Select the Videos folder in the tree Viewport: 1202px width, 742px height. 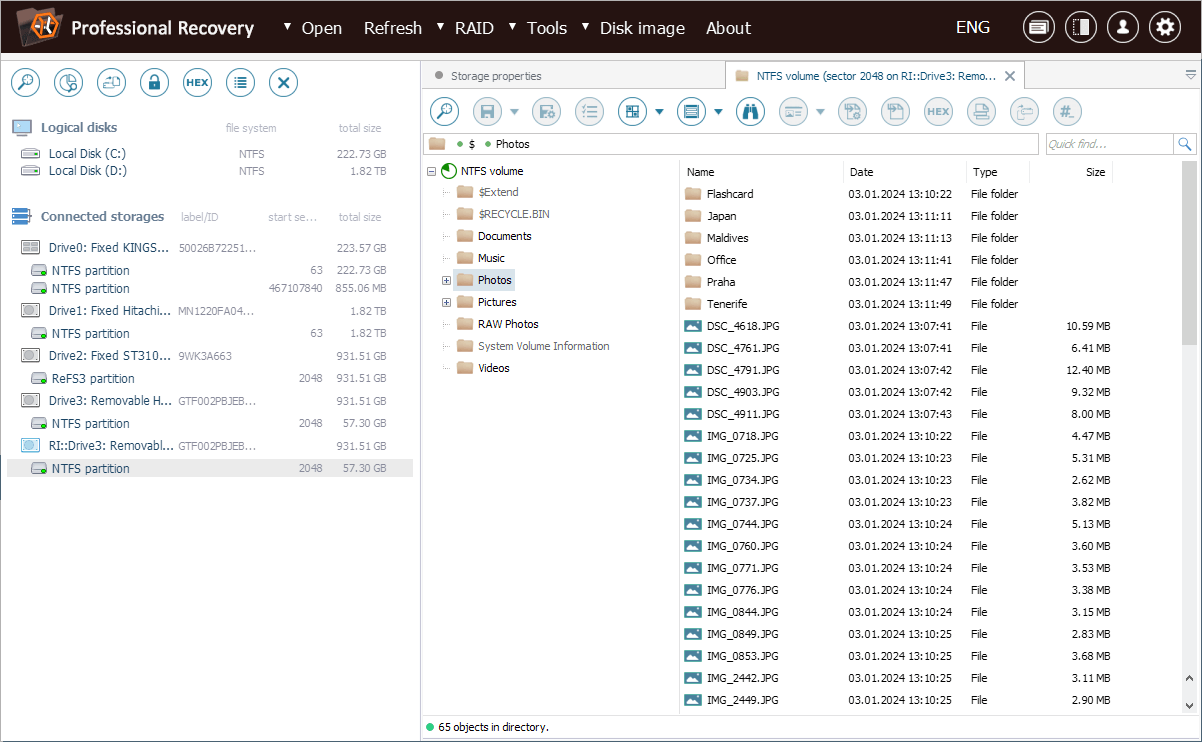tap(493, 368)
